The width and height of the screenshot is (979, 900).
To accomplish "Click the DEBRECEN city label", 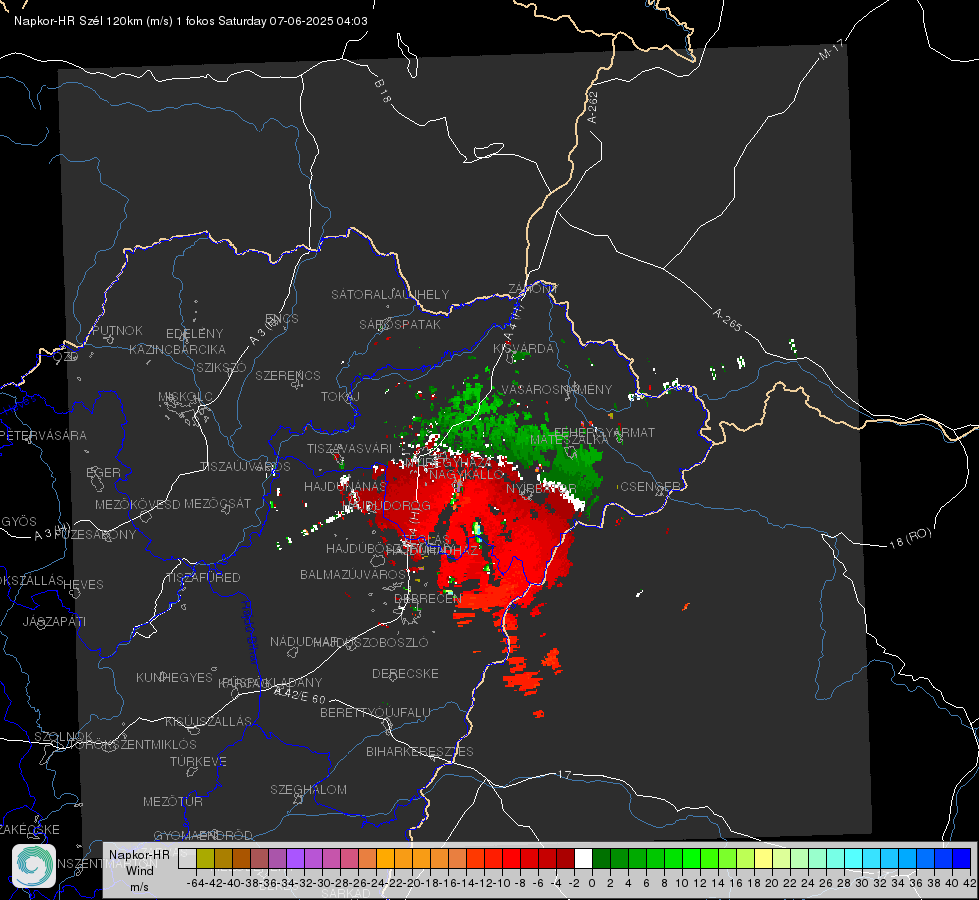I will (428, 598).
